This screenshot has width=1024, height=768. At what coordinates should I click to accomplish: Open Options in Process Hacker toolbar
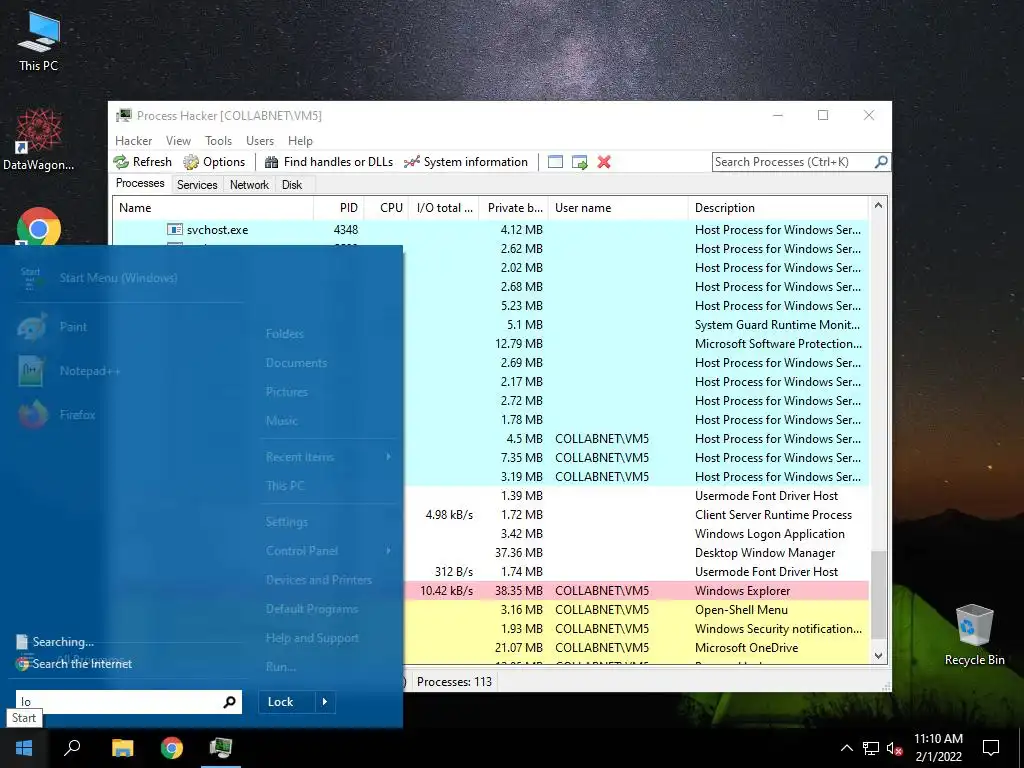point(214,162)
